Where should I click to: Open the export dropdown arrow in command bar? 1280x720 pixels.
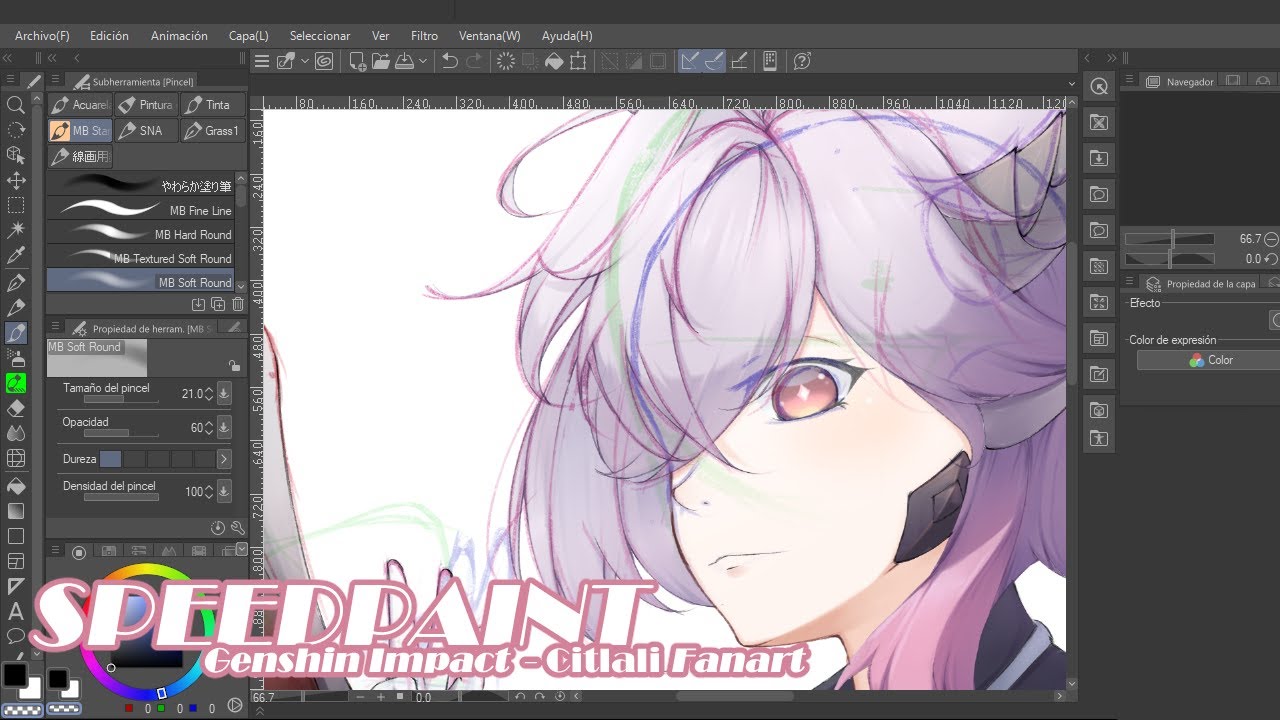click(423, 61)
